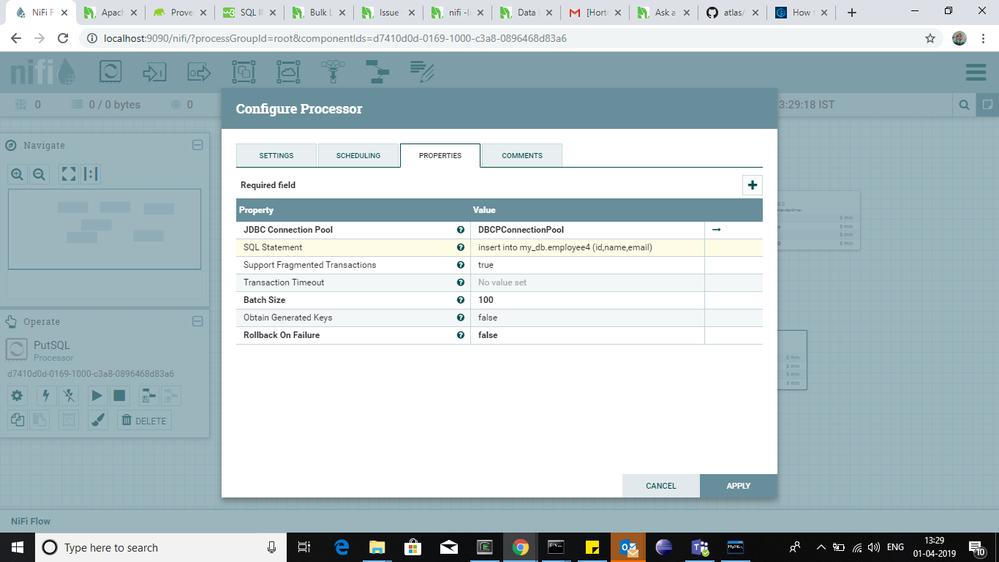Edit the Batch Size value 100

click(x=587, y=299)
